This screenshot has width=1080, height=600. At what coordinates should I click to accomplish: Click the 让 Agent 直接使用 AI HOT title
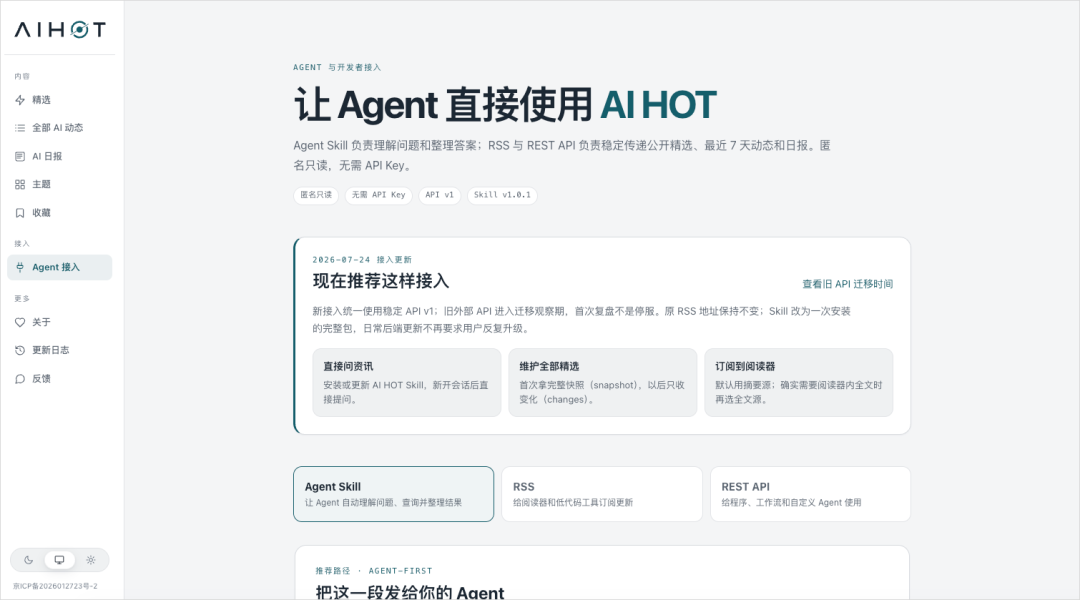point(505,105)
